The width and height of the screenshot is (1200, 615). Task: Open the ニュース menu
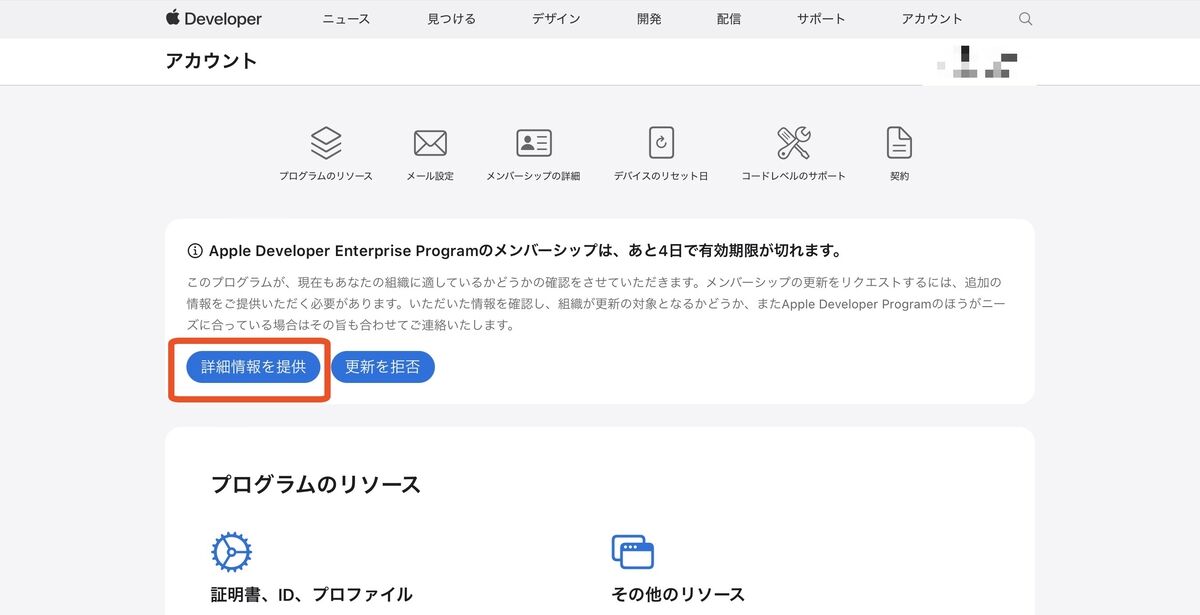click(x=346, y=19)
